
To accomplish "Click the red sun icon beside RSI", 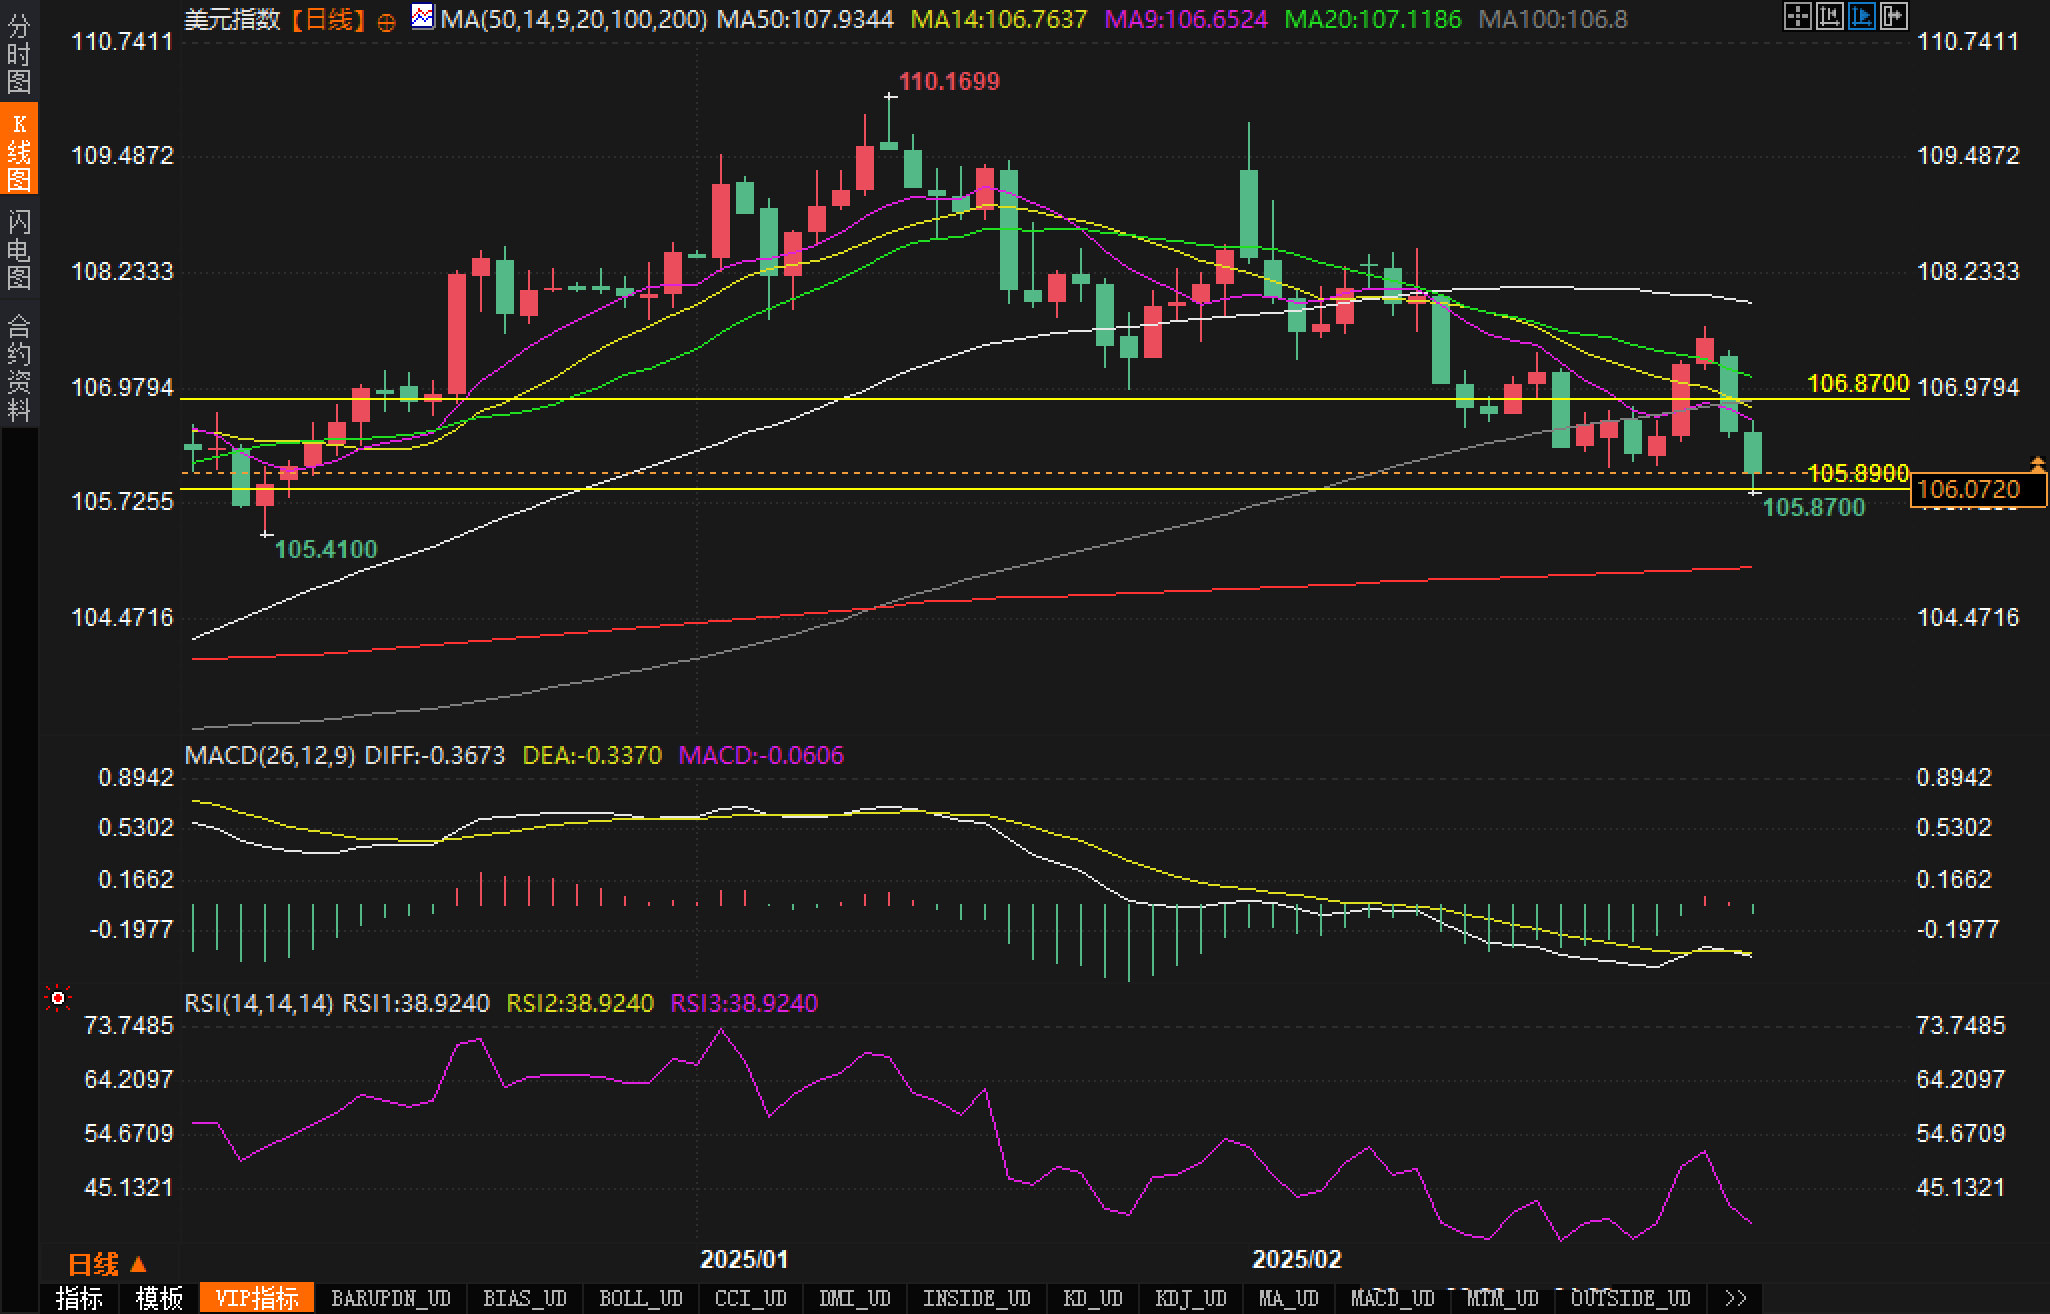I will click(59, 998).
